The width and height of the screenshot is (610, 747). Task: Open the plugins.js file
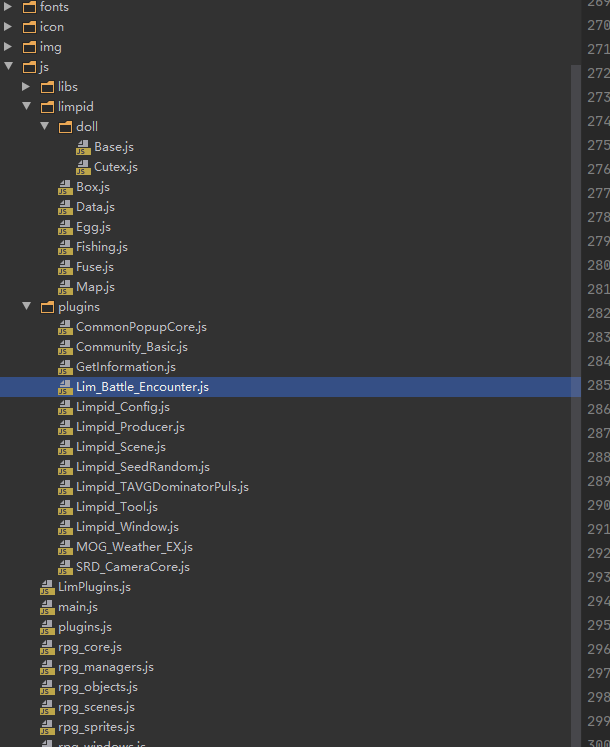point(85,627)
